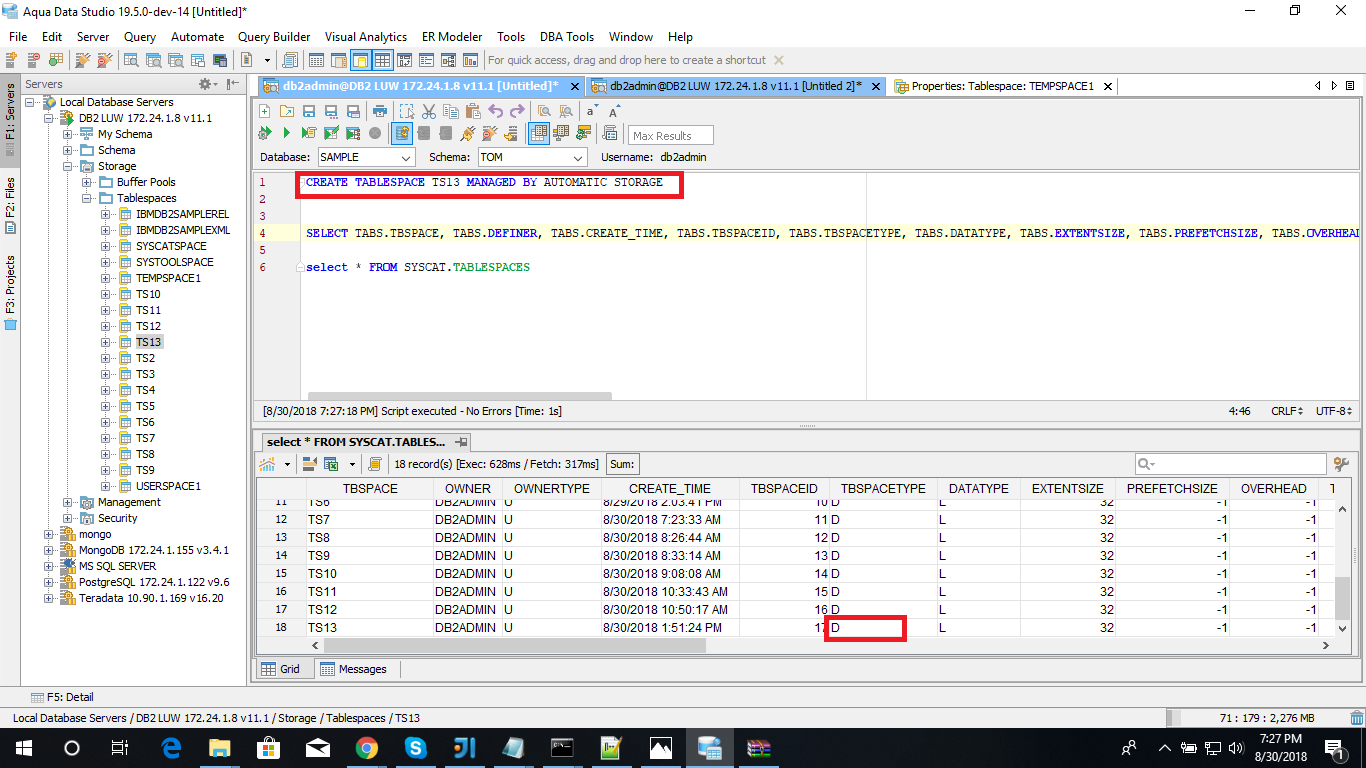Screen dimensions: 1366x768
Task: Click the Cut scissors icon
Action: [x=429, y=111]
